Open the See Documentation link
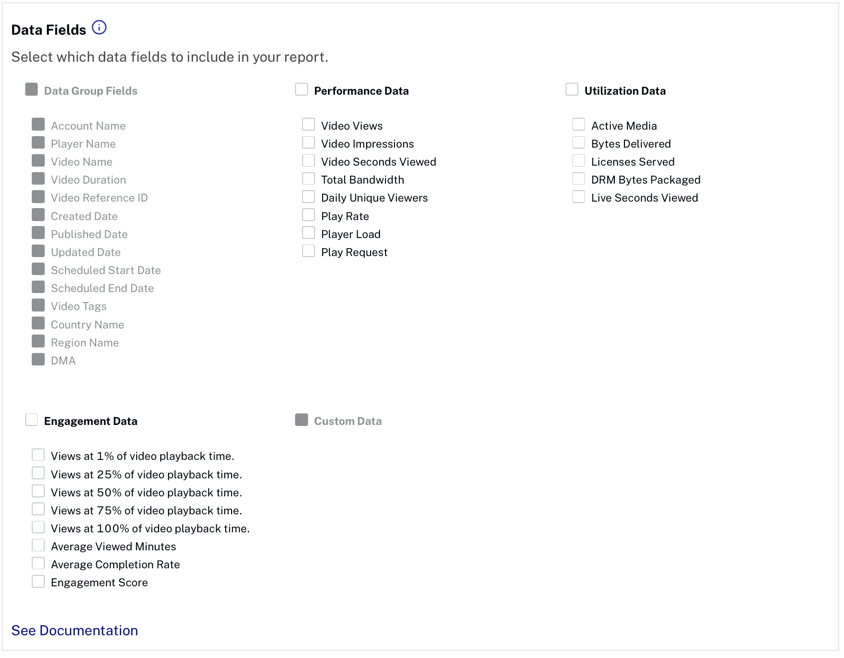 tap(74, 630)
